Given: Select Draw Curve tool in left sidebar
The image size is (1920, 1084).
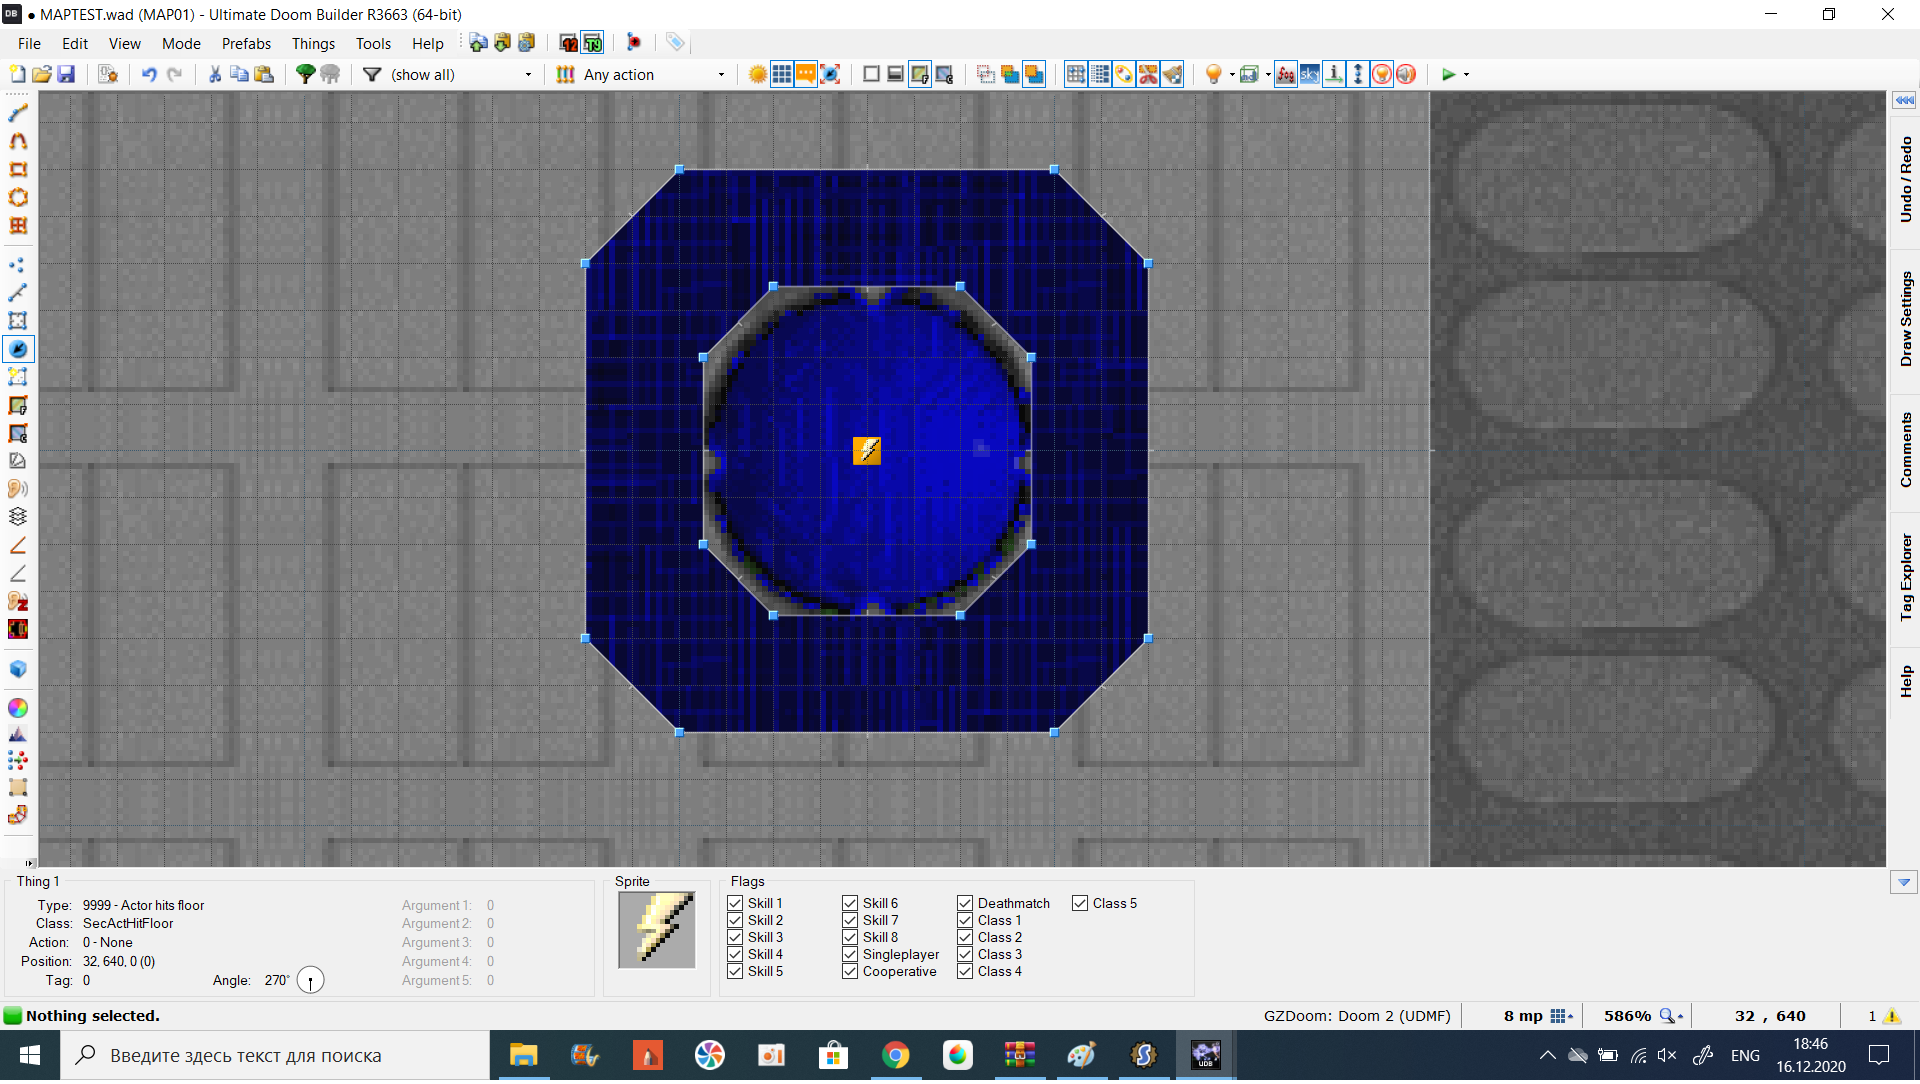Looking at the screenshot, I should [x=18, y=141].
